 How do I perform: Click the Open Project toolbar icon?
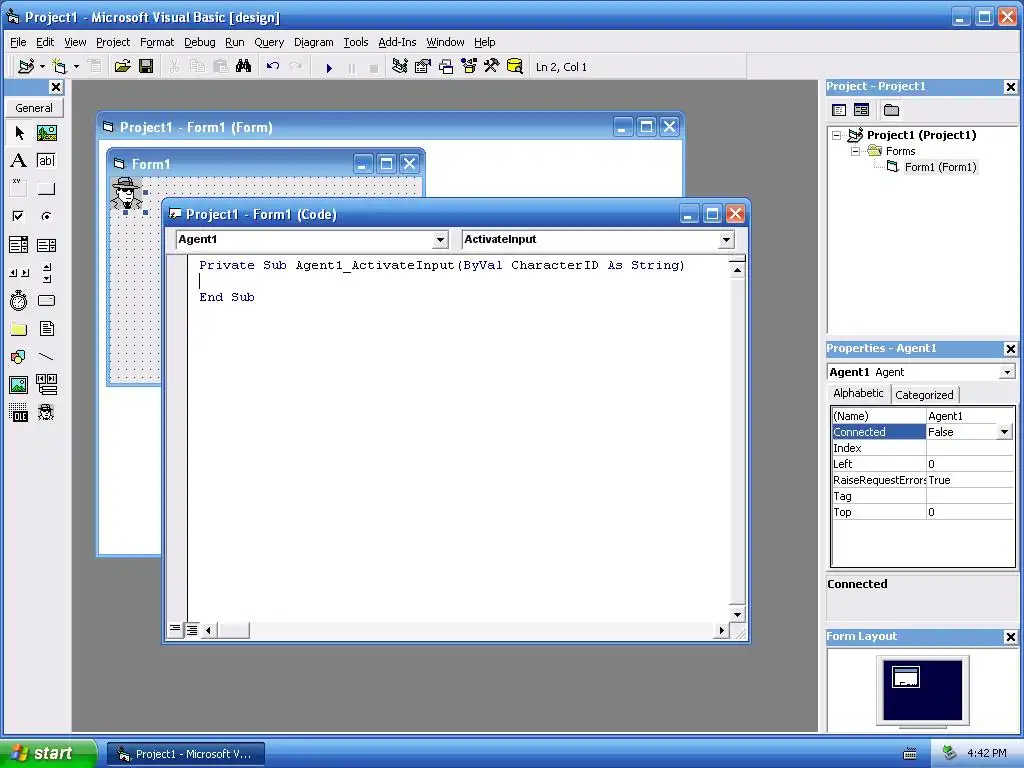pyautogui.click(x=123, y=67)
